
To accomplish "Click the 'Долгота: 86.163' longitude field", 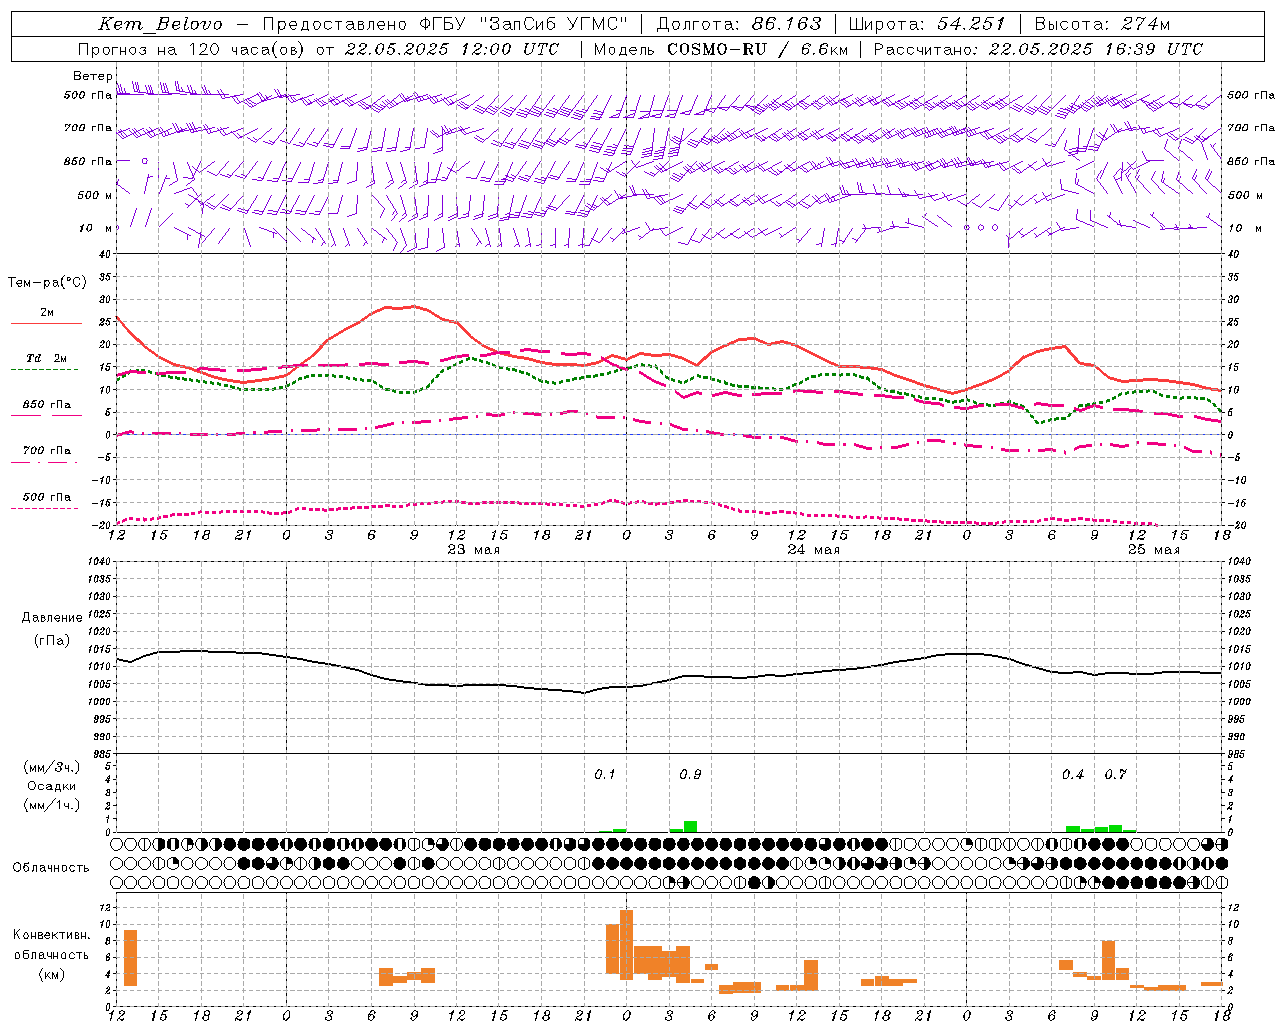I will click(739, 24).
